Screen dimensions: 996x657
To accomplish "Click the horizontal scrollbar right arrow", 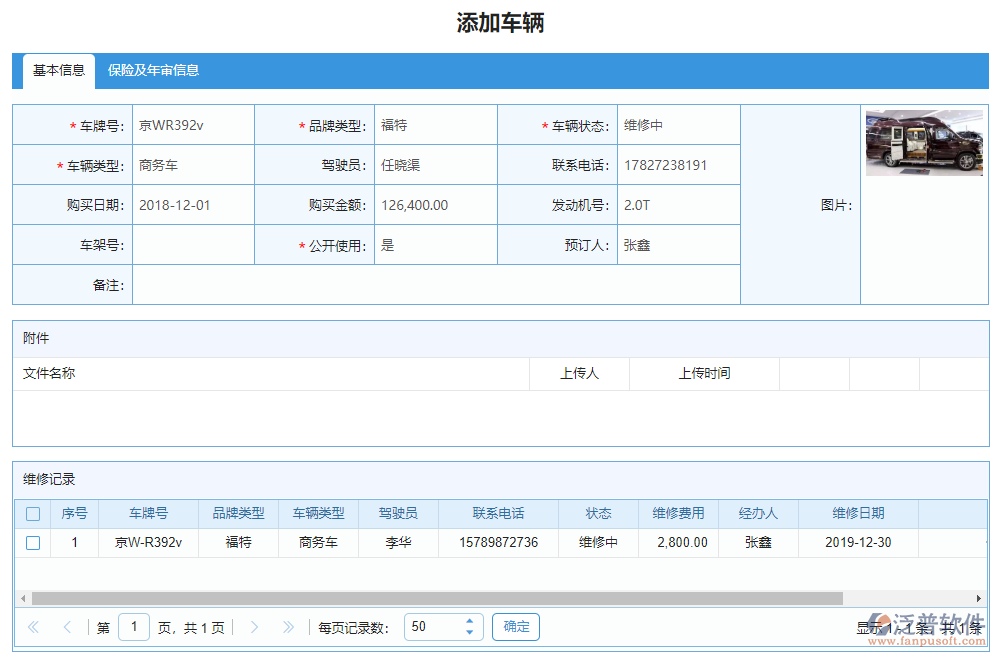I will pyautogui.click(x=981, y=598).
